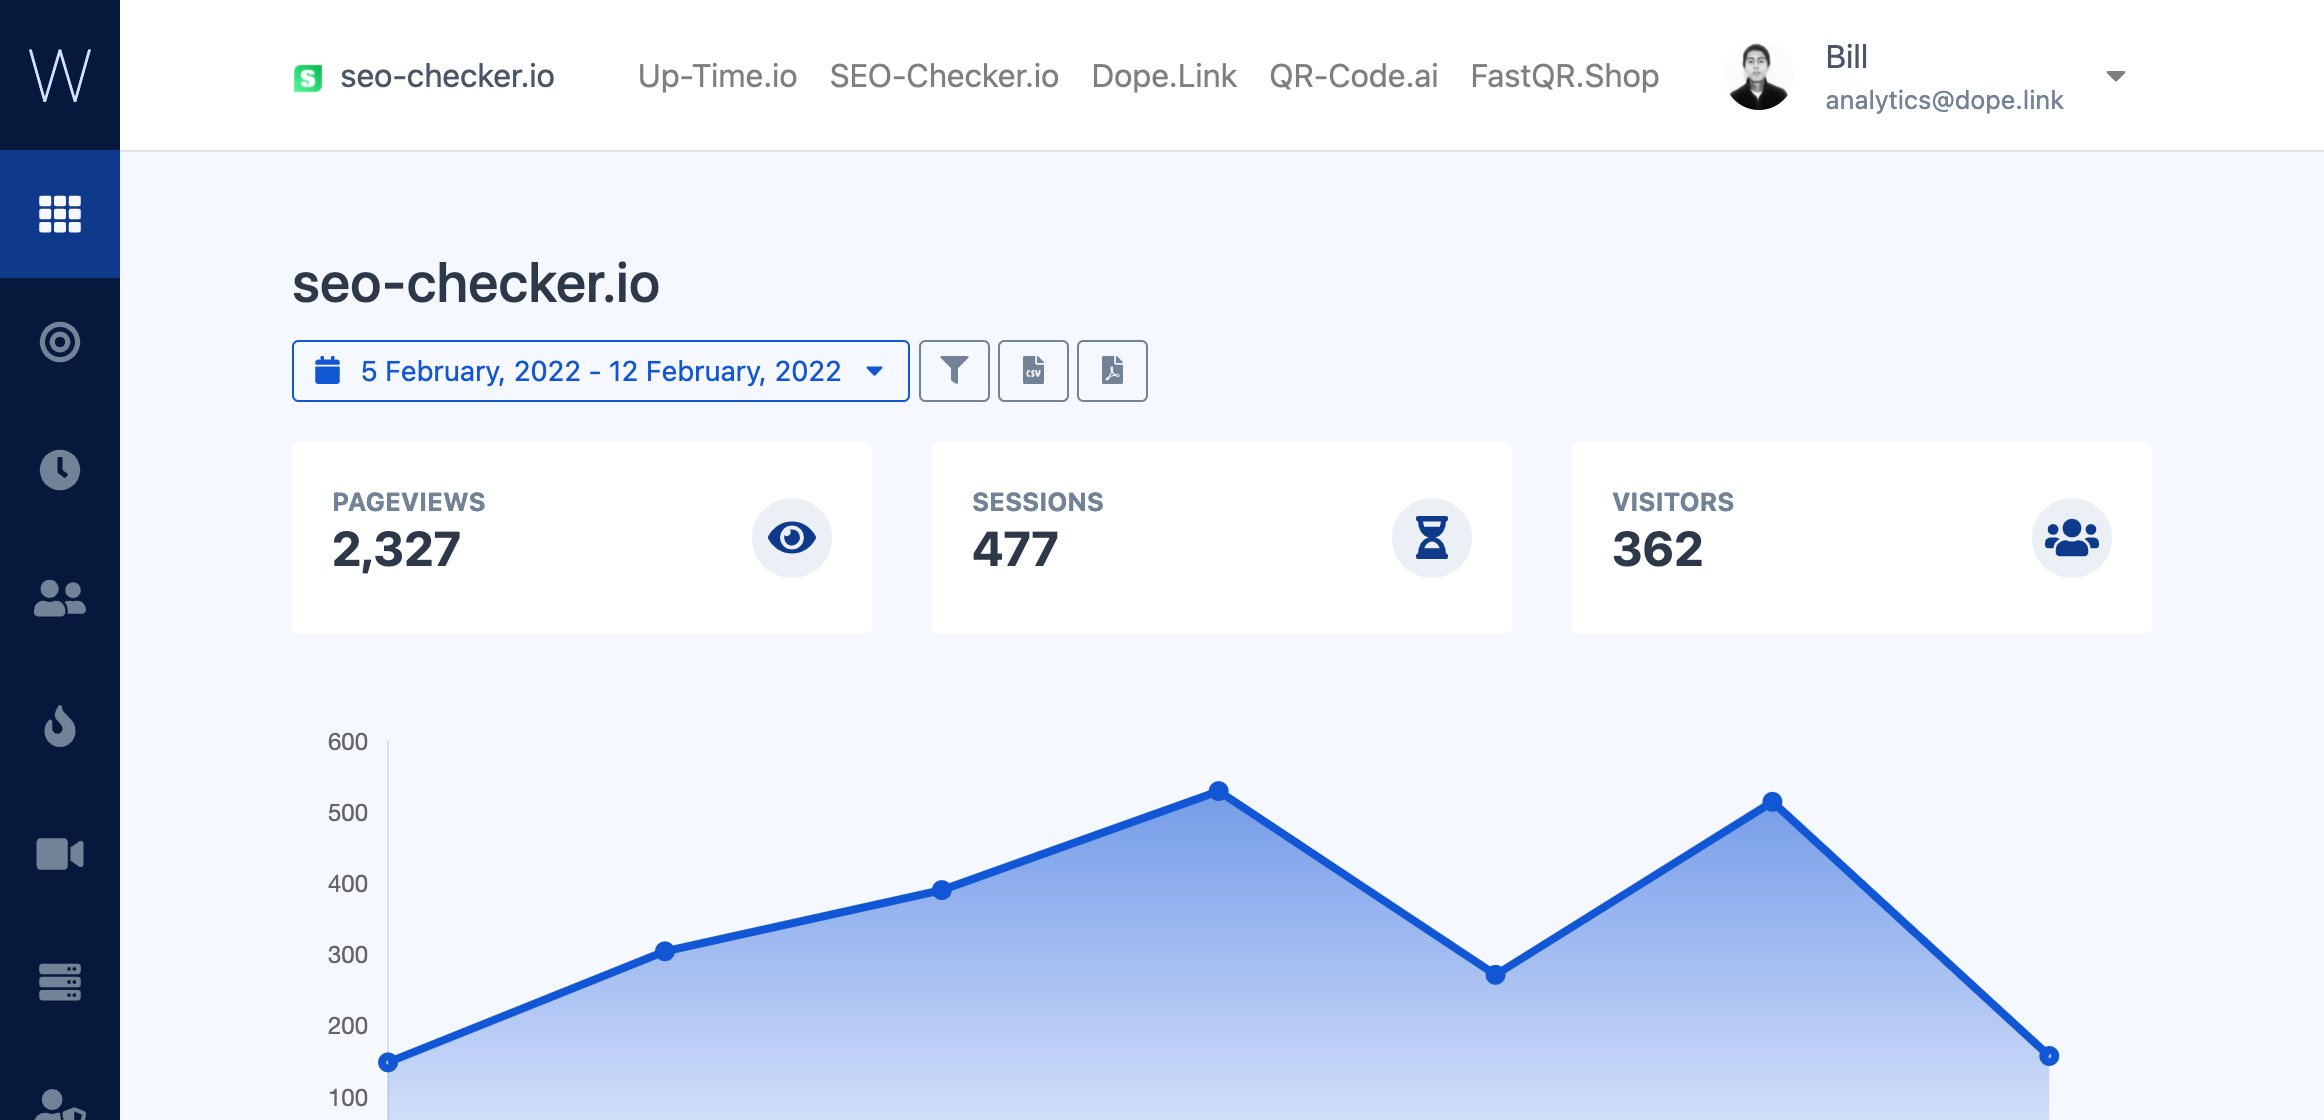Open recordings via the video camera icon
This screenshot has height=1120, width=2324.
[x=60, y=854]
